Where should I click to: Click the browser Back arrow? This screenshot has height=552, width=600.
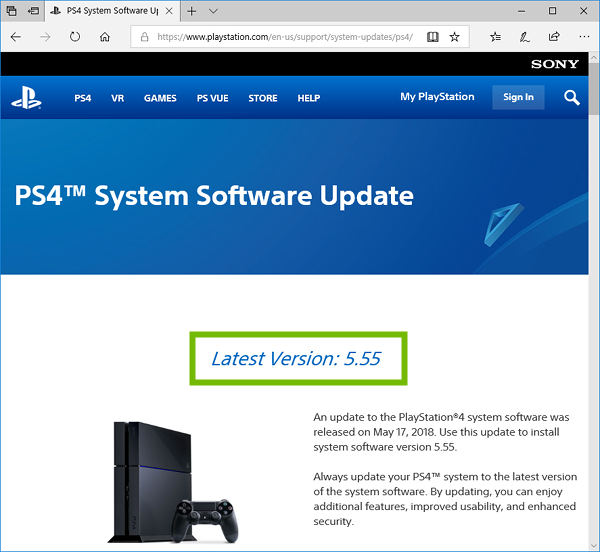coord(16,37)
